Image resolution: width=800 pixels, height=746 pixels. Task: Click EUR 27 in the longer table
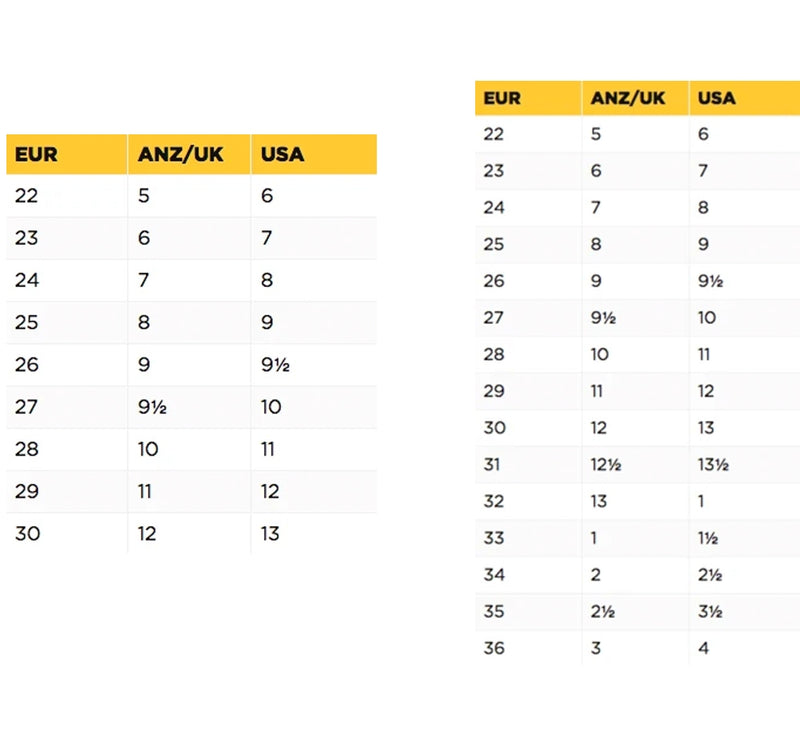494,318
